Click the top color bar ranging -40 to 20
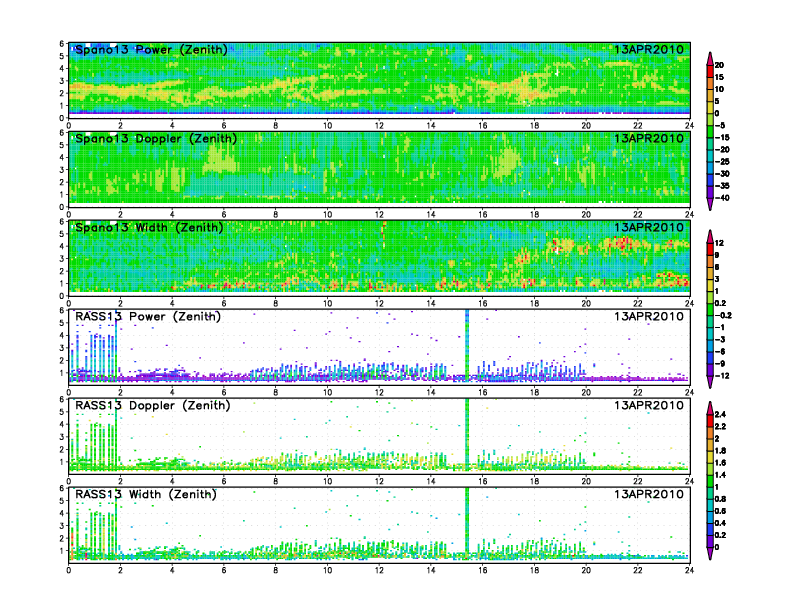 (710, 131)
